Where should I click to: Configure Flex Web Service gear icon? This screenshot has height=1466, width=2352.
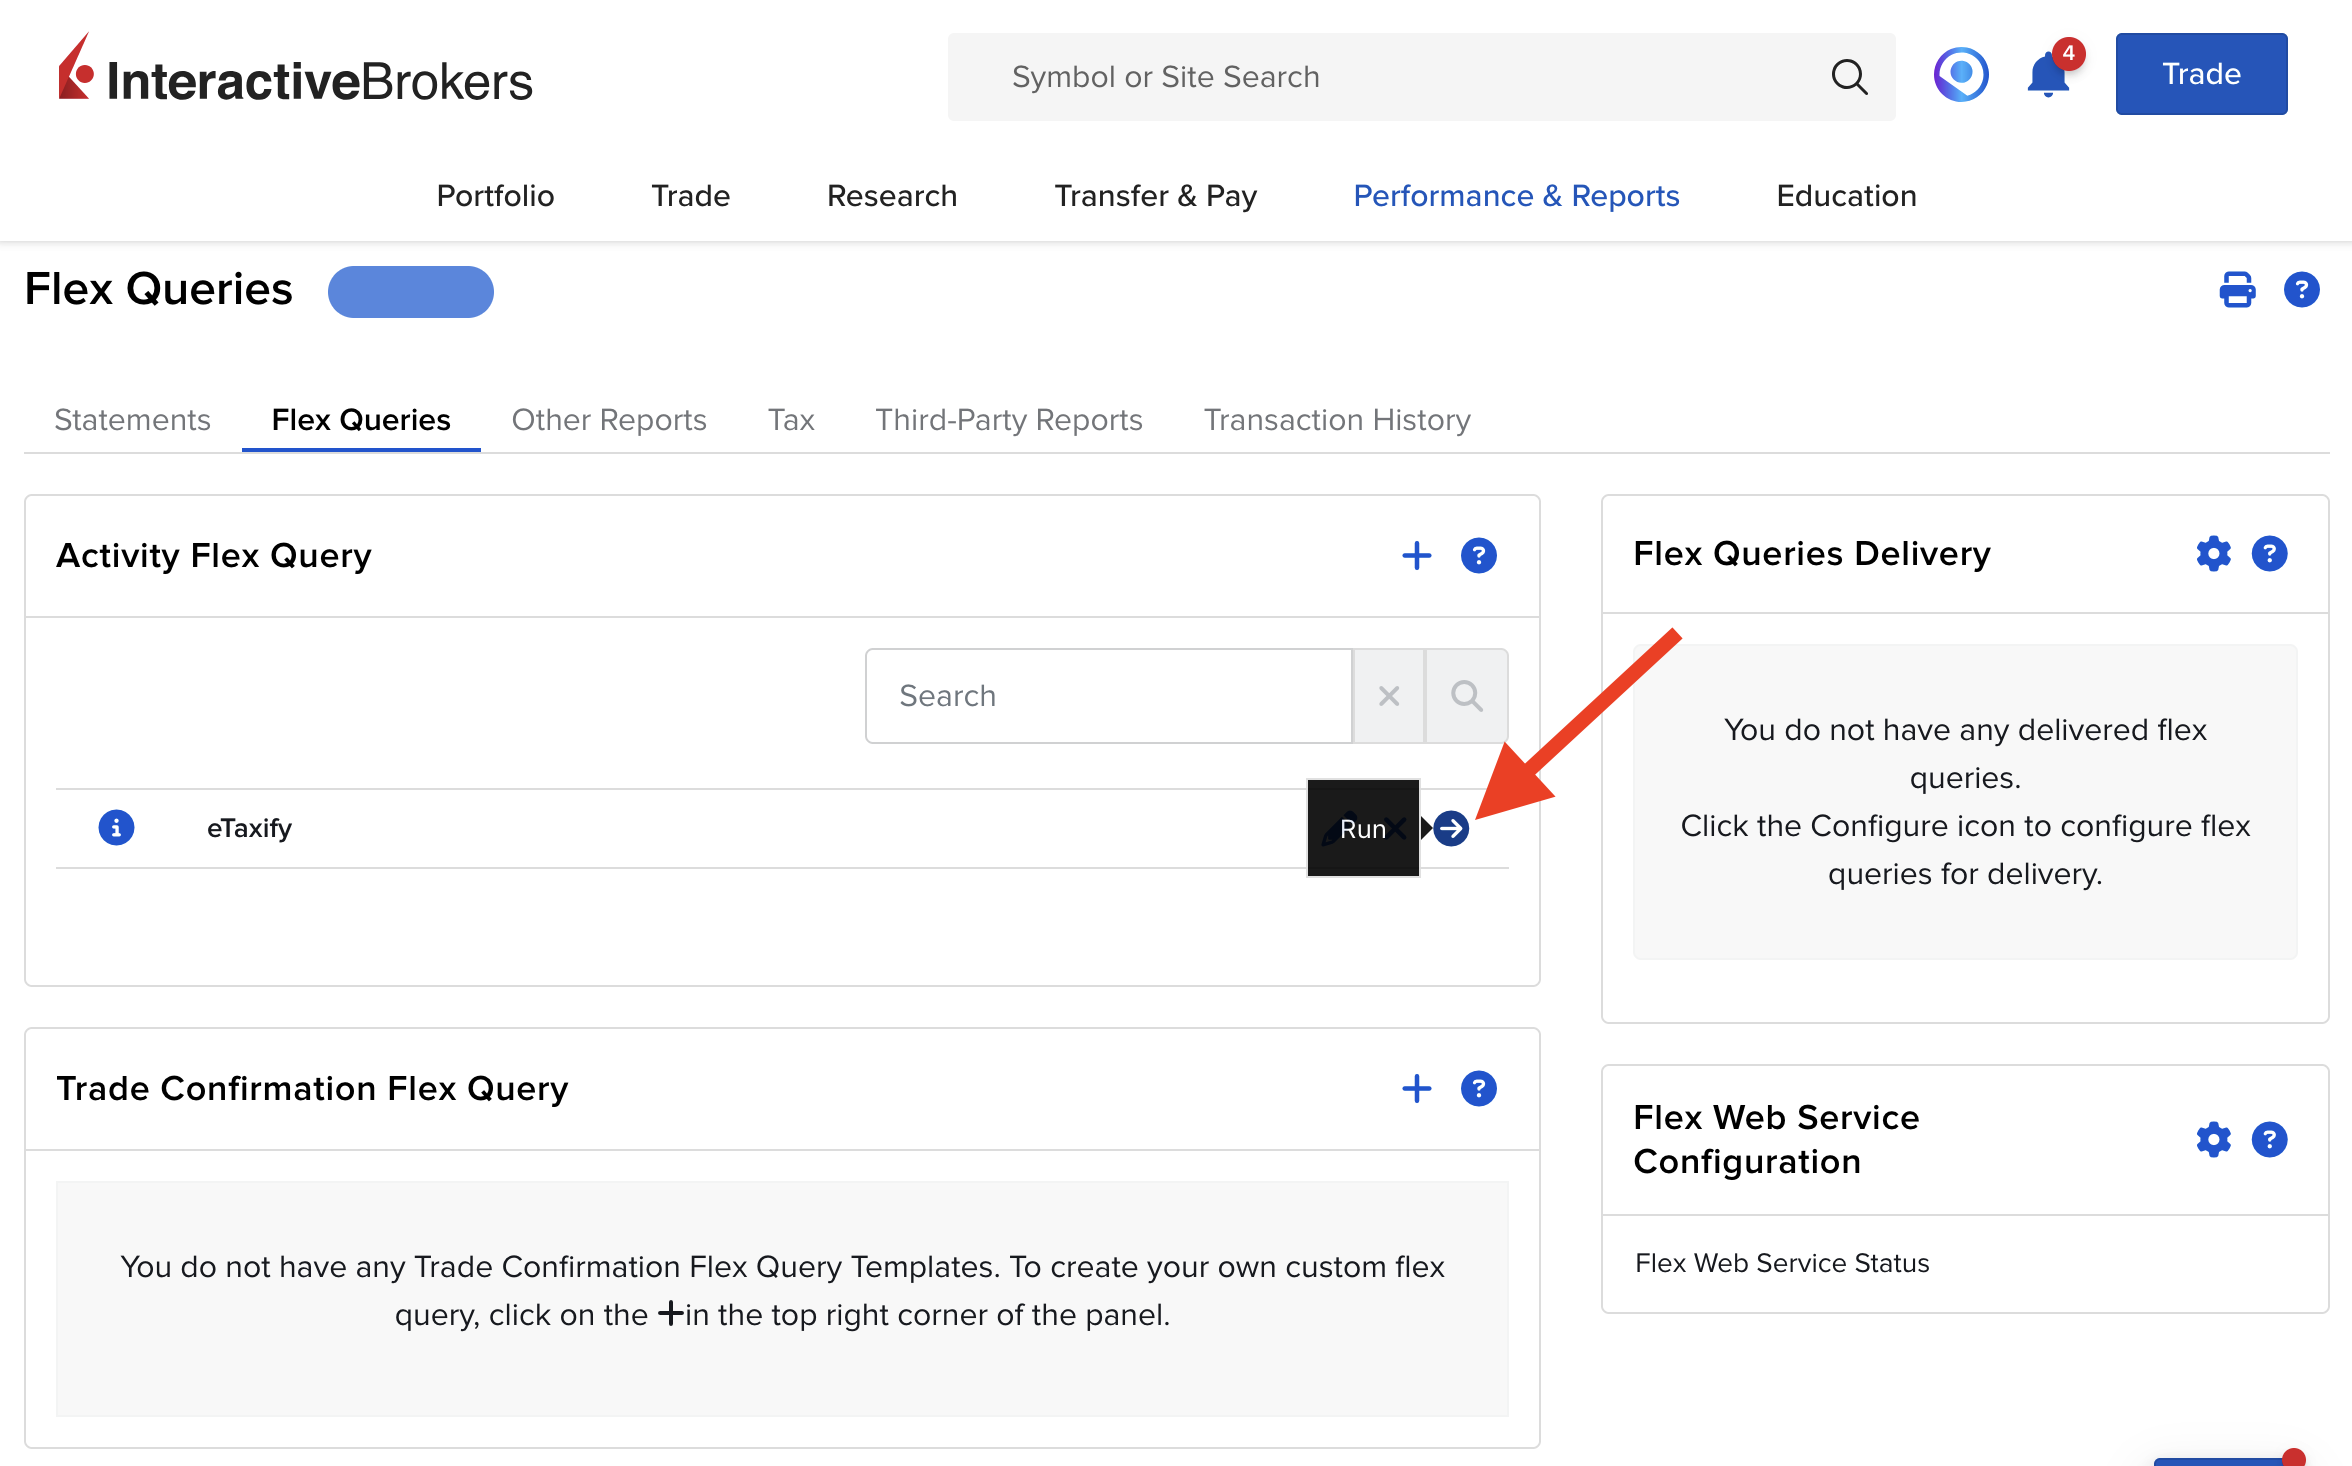(2213, 1140)
